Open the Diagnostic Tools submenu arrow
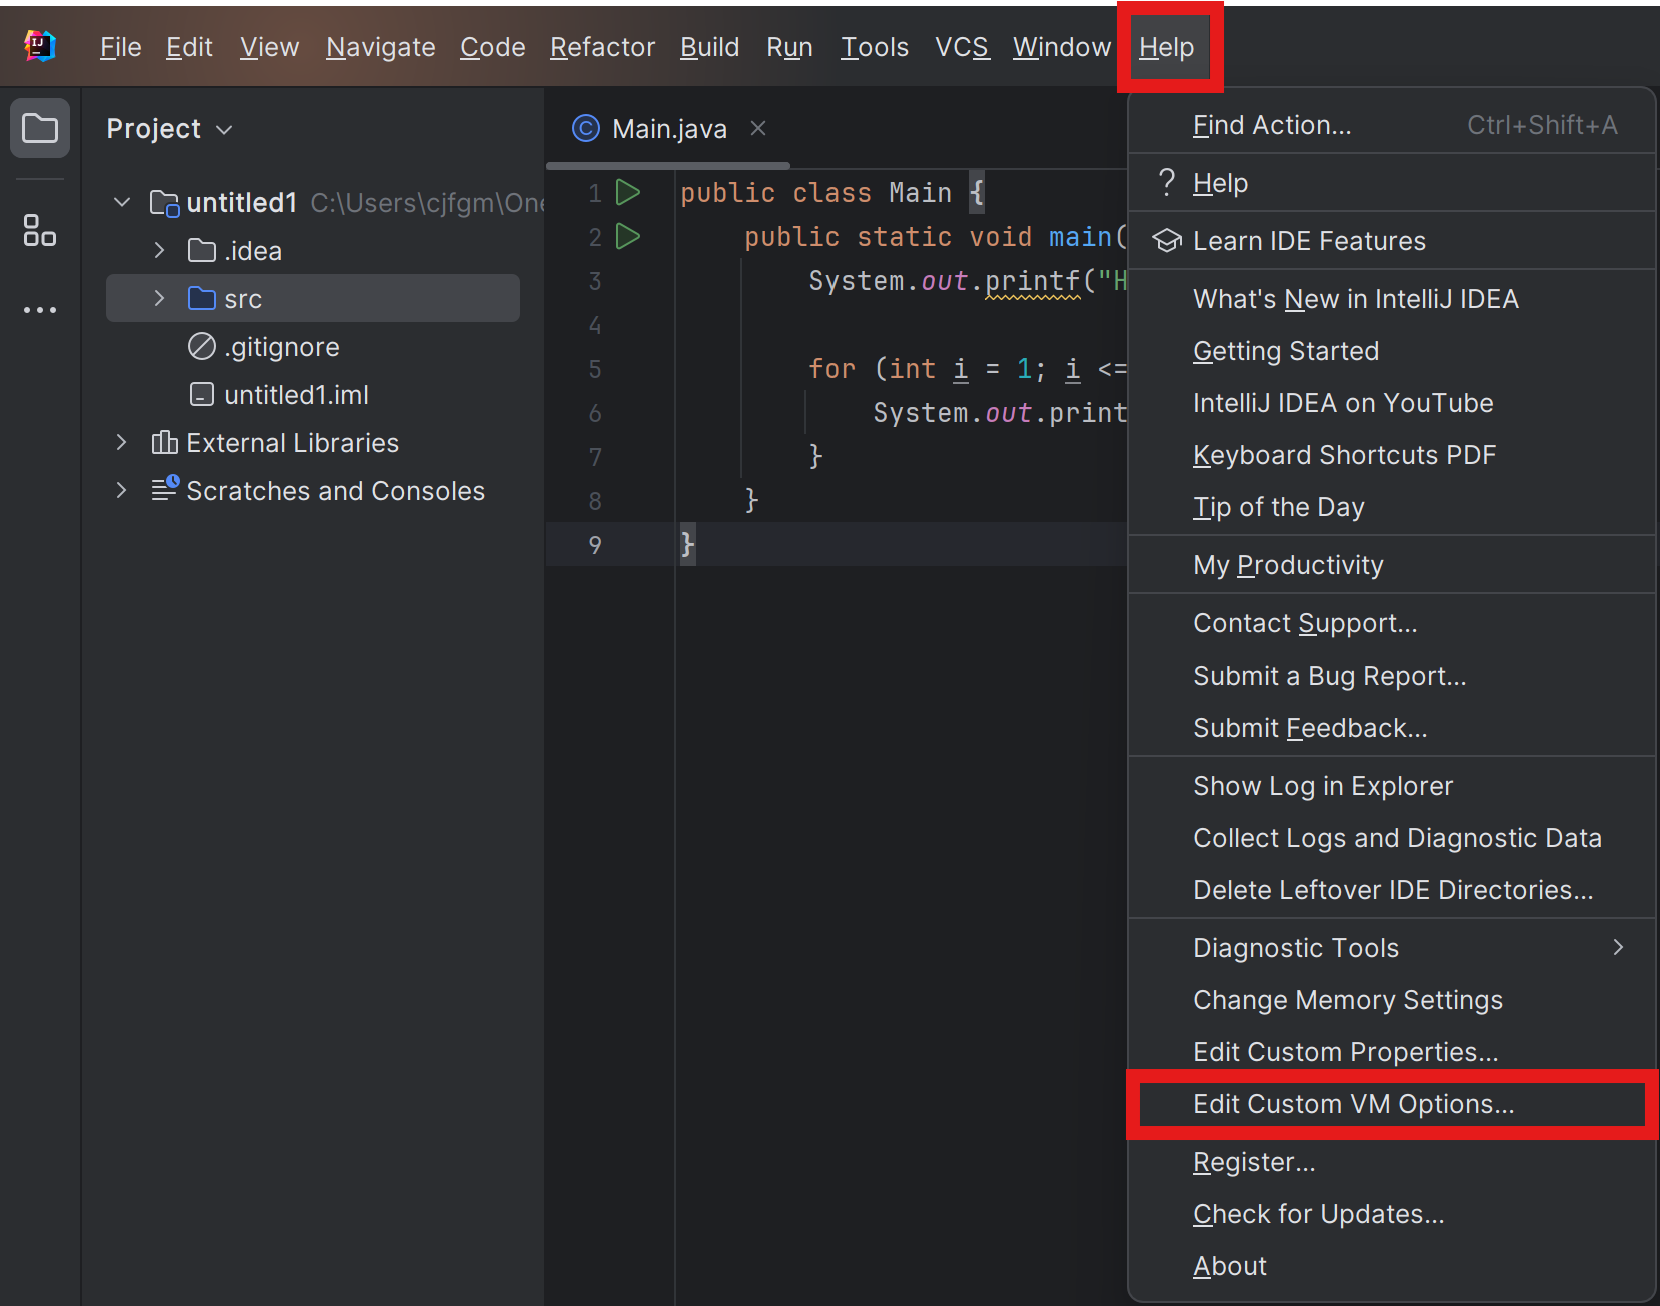 (x=1618, y=947)
